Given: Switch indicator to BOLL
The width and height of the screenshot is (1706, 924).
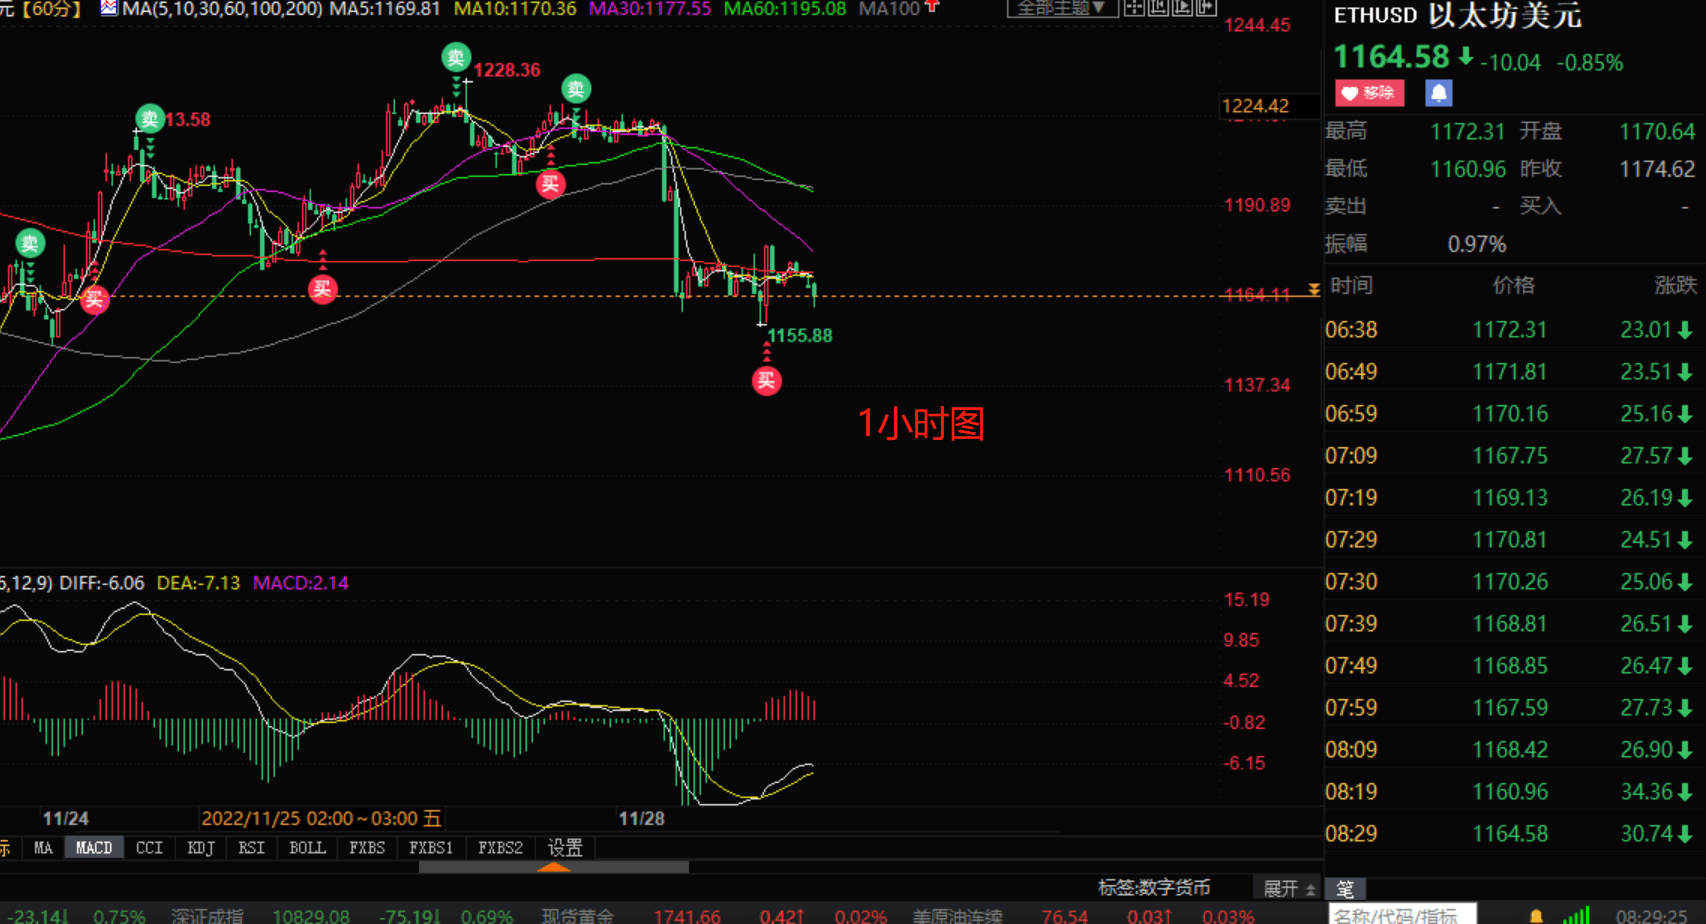Looking at the screenshot, I should (x=307, y=848).
